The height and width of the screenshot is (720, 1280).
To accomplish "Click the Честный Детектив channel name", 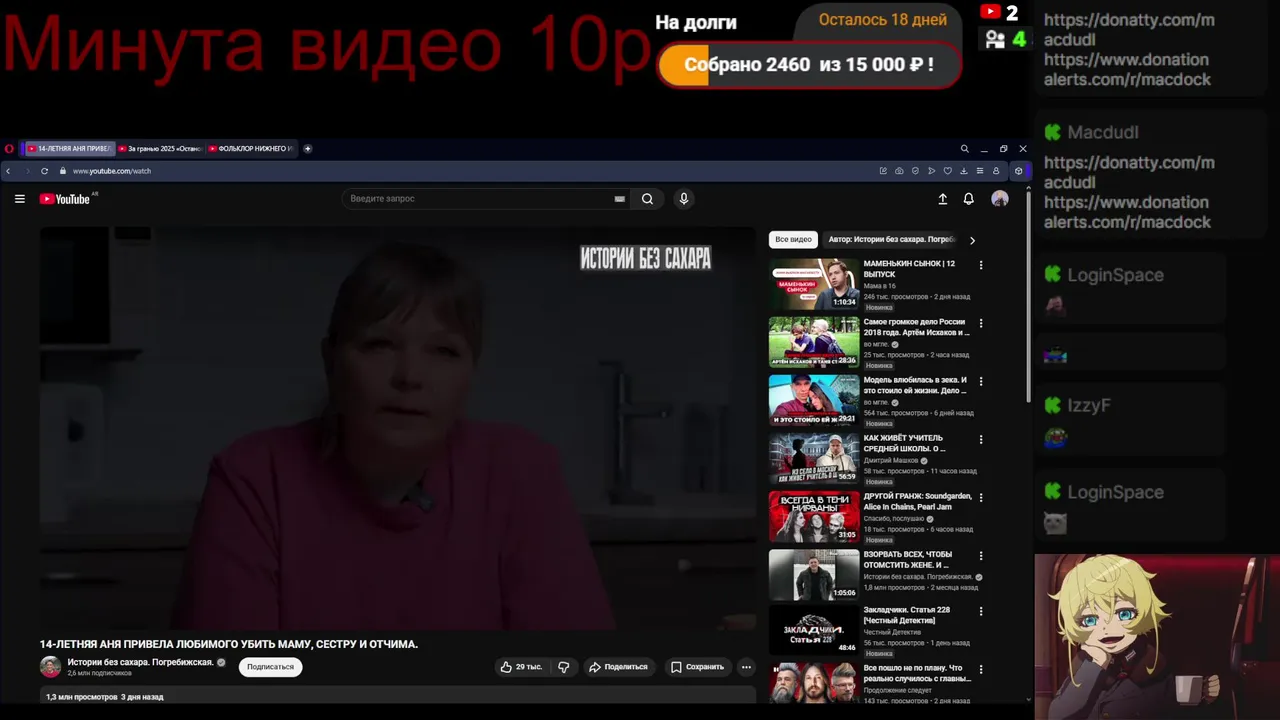I will point(892,632).
